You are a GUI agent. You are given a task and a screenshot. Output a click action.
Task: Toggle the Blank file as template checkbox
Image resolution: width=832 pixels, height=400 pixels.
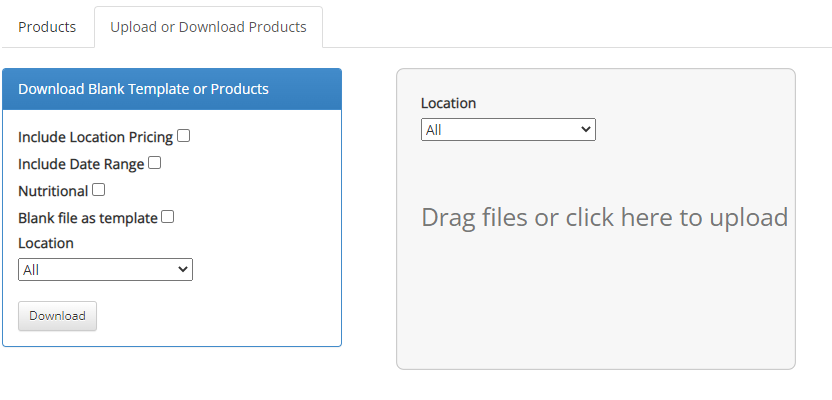coord(168,216)
